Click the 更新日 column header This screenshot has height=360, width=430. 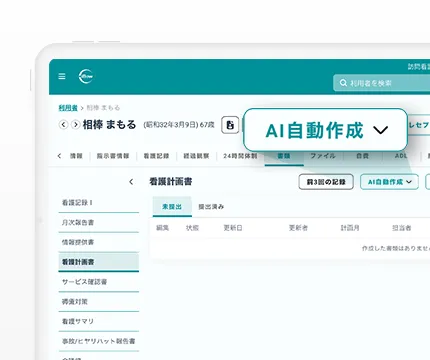click(233, 228)
